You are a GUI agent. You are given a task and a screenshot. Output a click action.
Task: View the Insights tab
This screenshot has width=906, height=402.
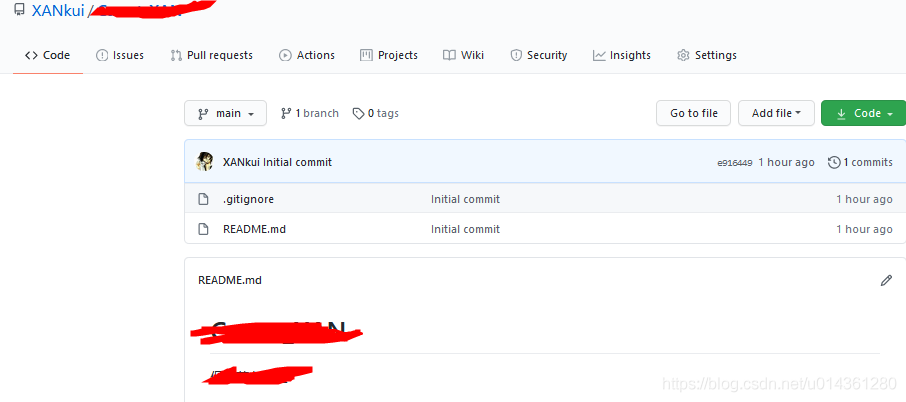click(622, 55)
